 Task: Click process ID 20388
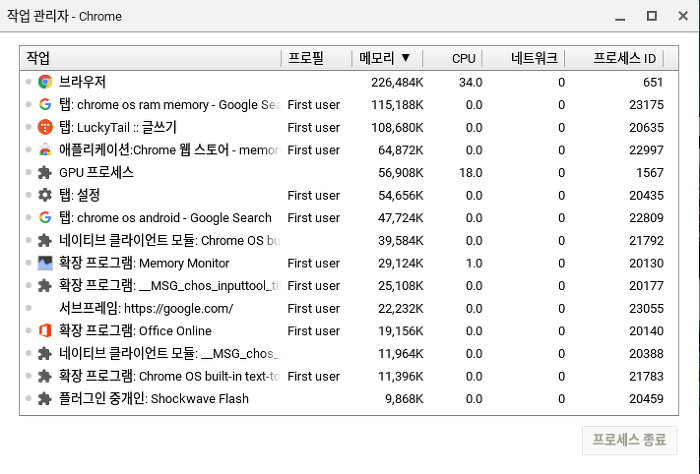pyautogui.click(x=646, y=353)
